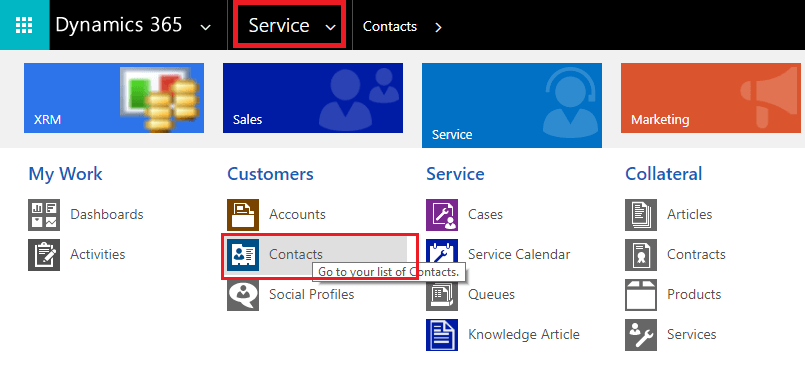Click the Dashboards icon
This screenshot has height=375, width=805.
44,215
